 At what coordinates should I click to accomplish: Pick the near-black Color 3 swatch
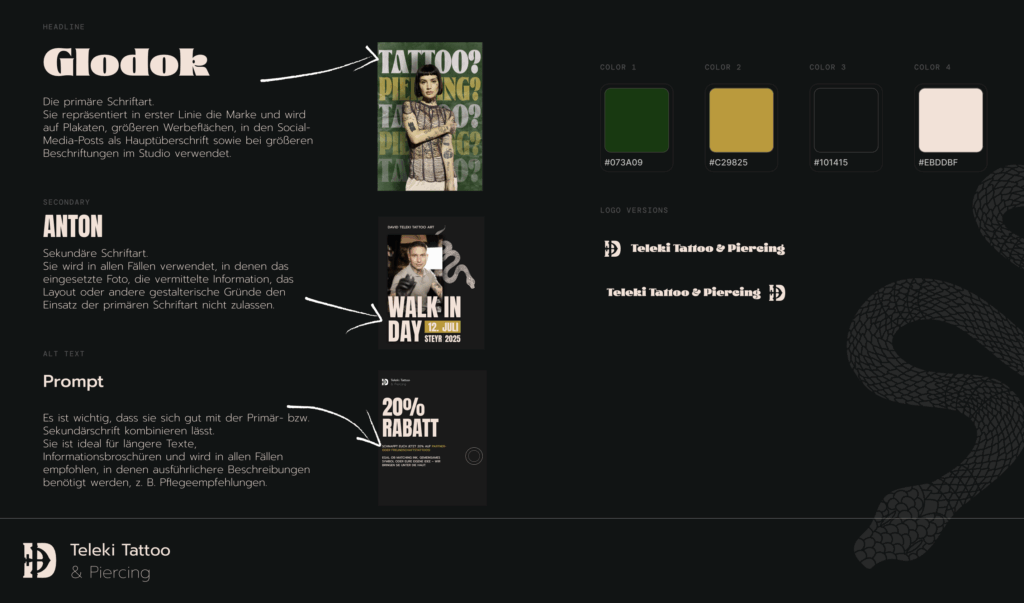845,120
